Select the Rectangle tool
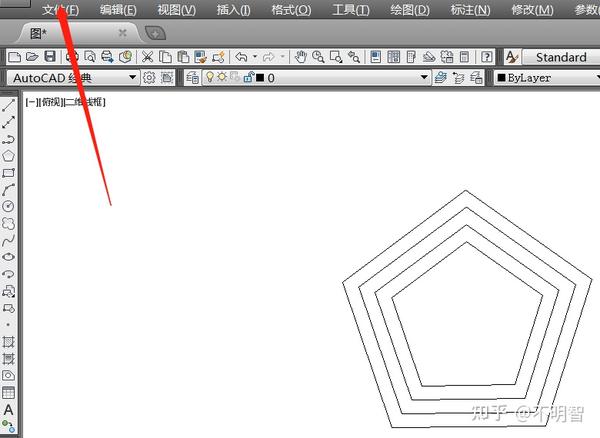Screen dimensions: 600x438 point(8,173)
